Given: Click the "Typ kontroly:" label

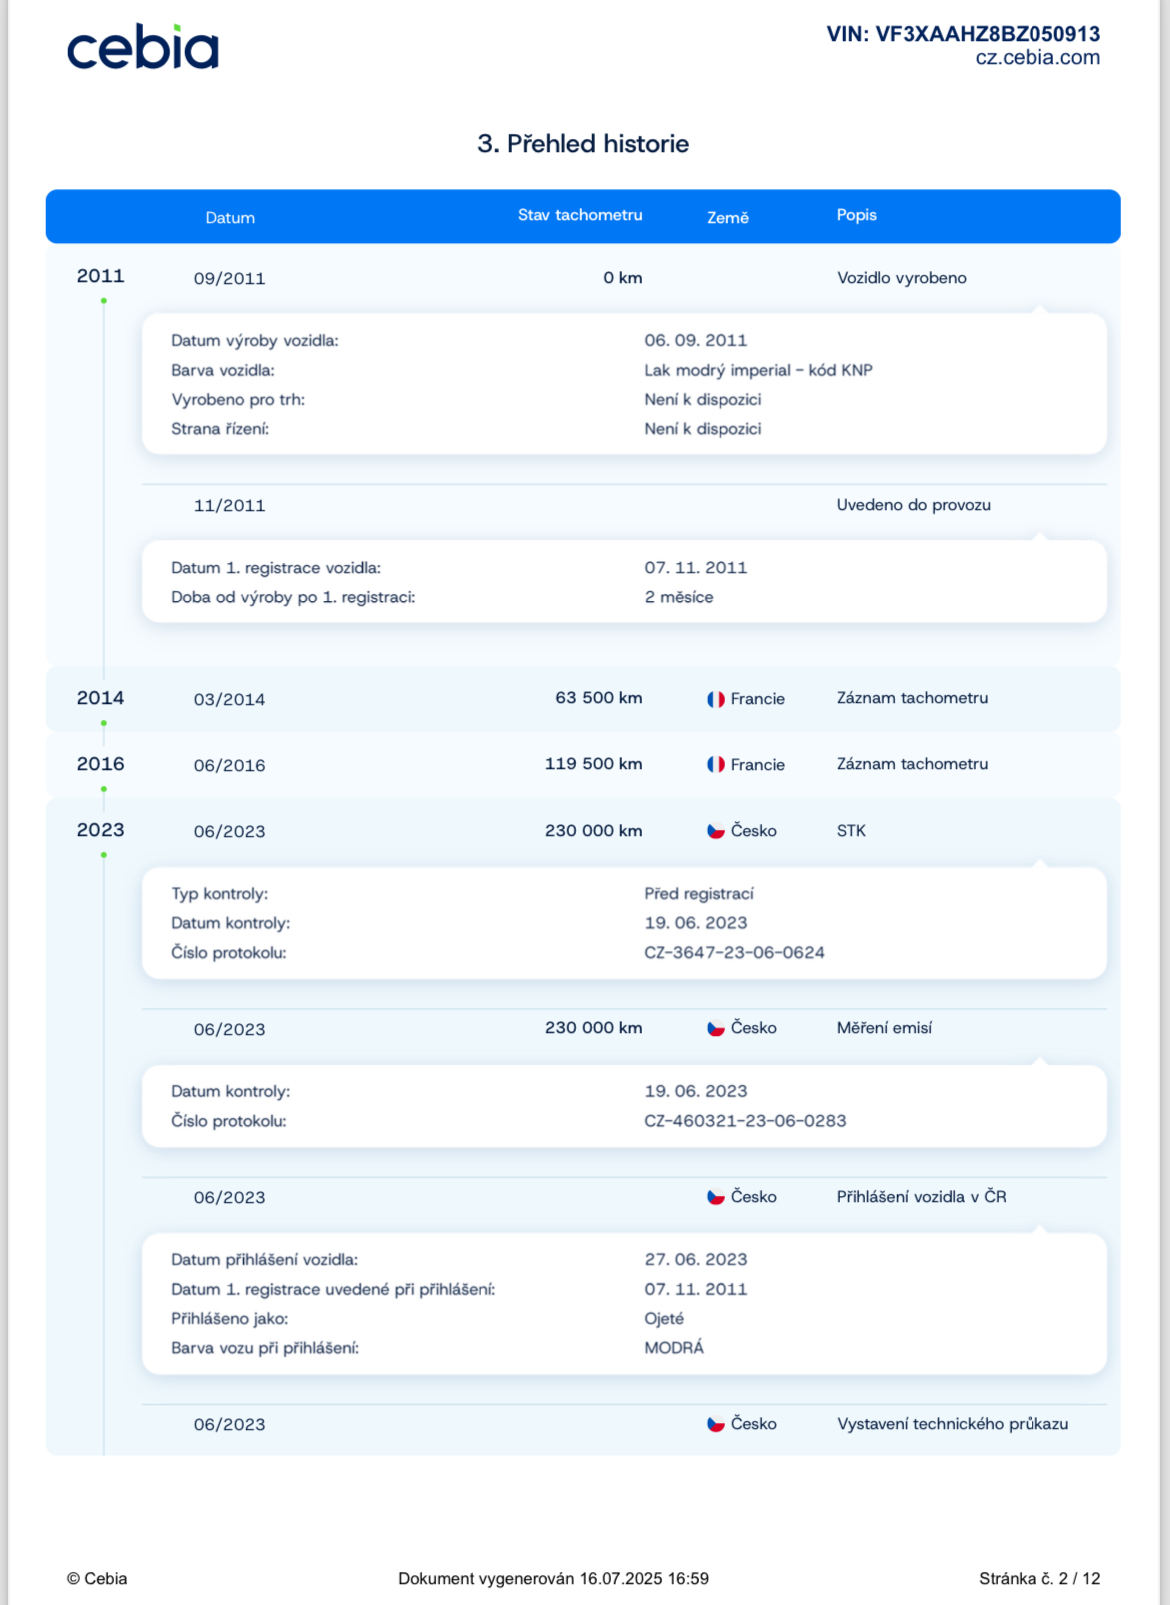Looking at the screenshot, I should [x=220, y=894].
